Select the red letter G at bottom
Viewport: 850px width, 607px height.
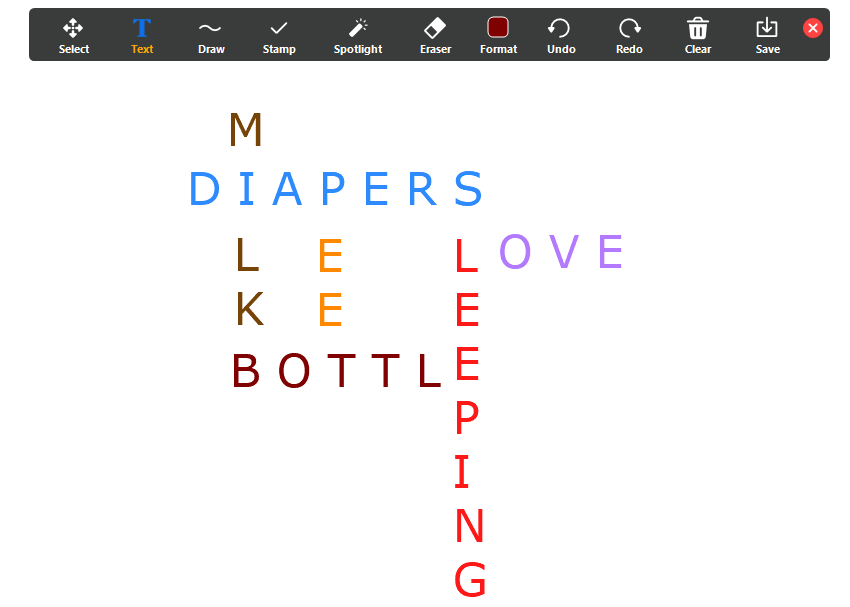469,580
